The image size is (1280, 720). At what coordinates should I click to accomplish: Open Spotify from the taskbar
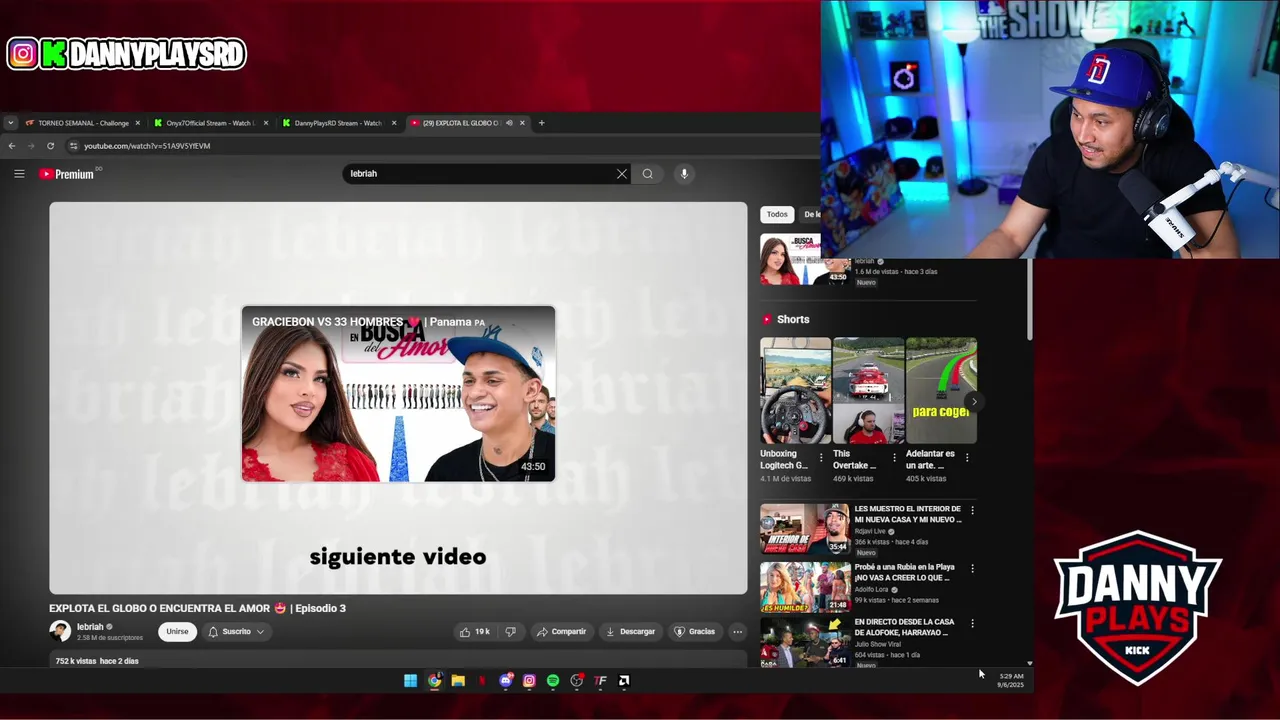[553, 681]
